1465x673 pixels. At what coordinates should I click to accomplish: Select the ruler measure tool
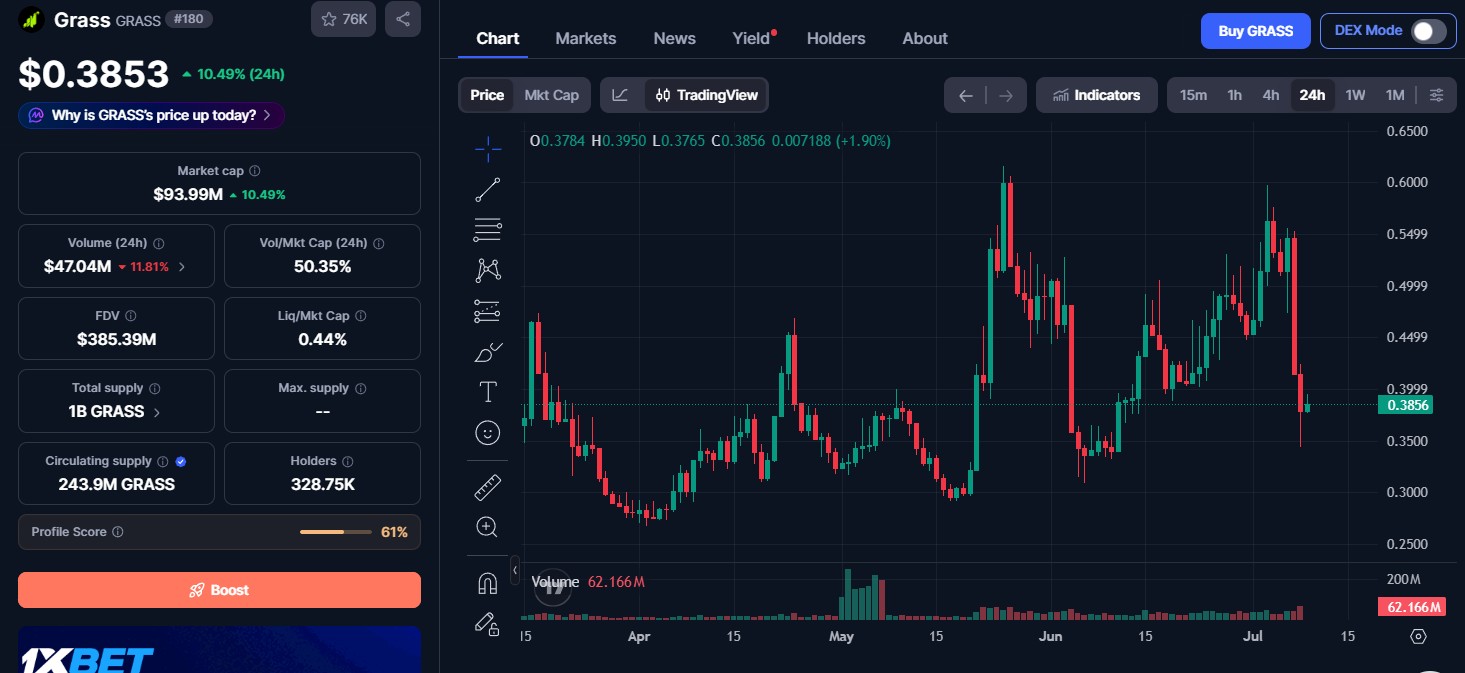[488, 487]
